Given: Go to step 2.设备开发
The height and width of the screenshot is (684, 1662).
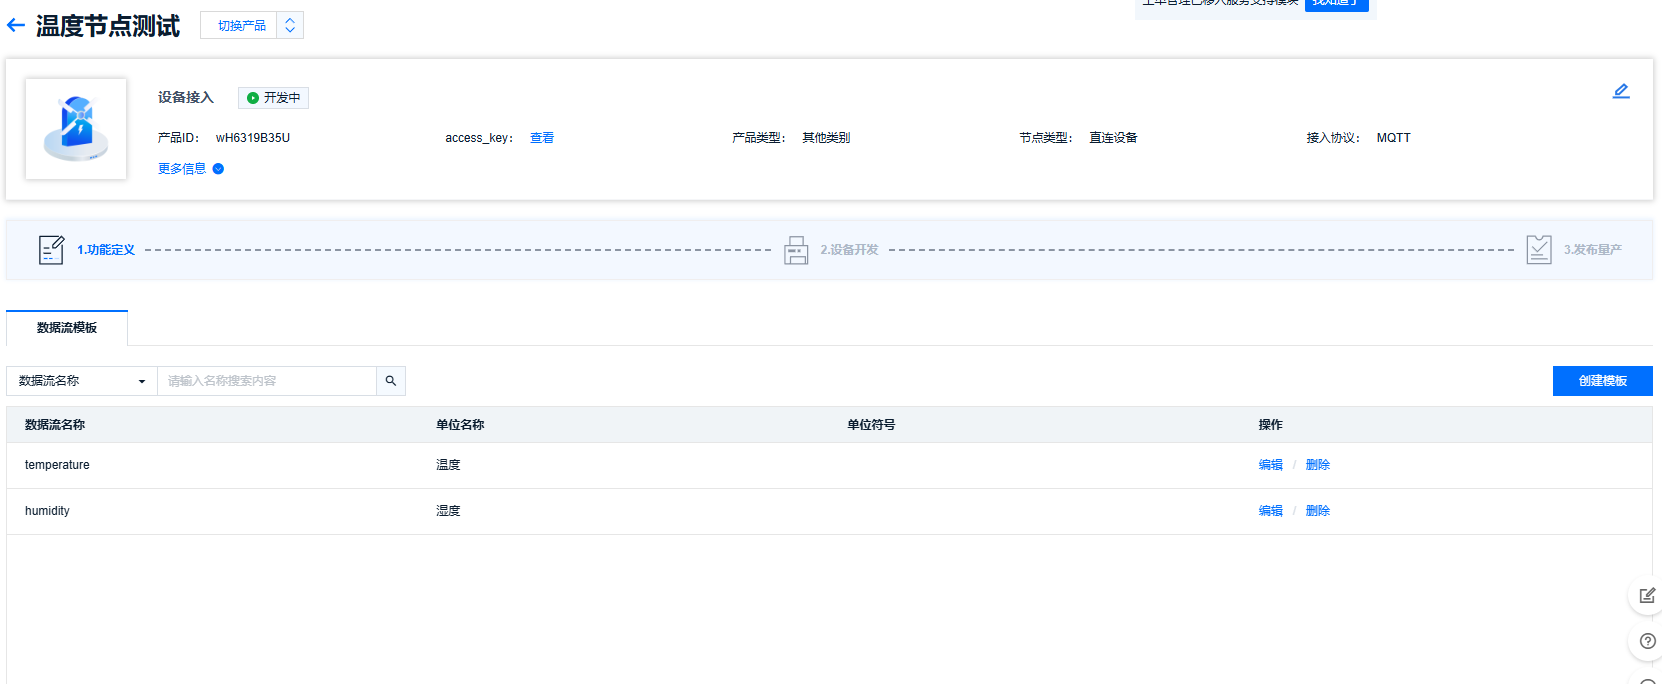Looking at the screenshot, I should tap(849, 250).
